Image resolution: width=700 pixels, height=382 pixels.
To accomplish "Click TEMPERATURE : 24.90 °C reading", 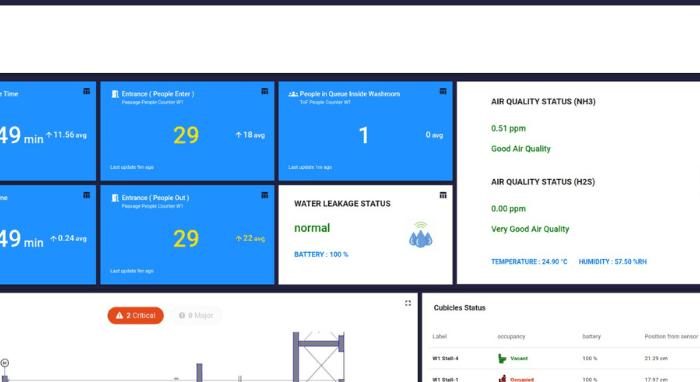I will coord(529,262).
